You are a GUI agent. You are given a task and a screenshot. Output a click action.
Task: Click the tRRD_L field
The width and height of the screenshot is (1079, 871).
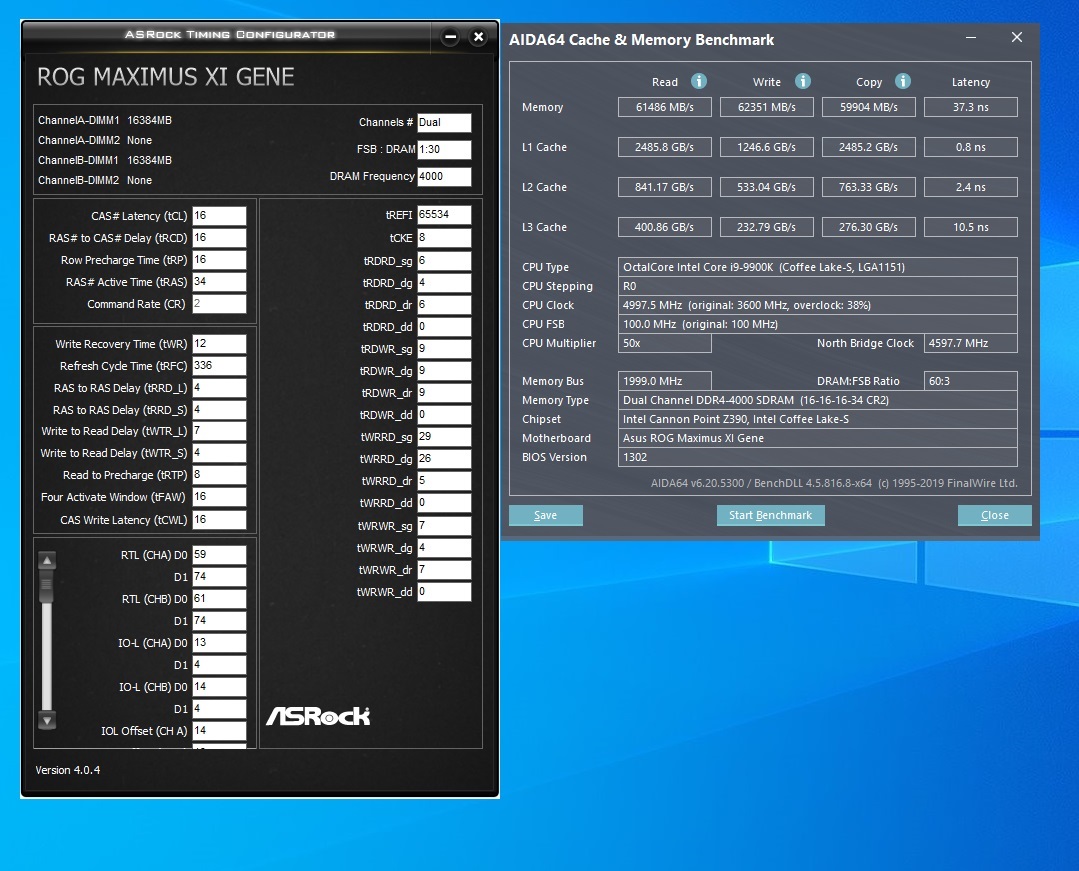219,388
